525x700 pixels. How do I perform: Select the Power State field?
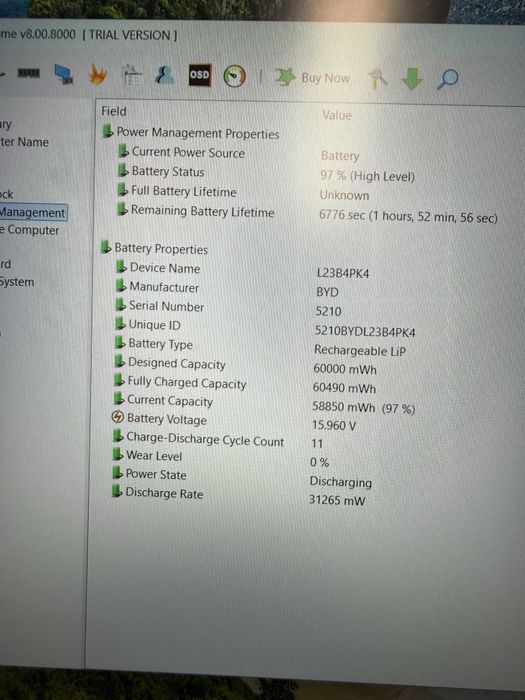click(x=156, y=474)
